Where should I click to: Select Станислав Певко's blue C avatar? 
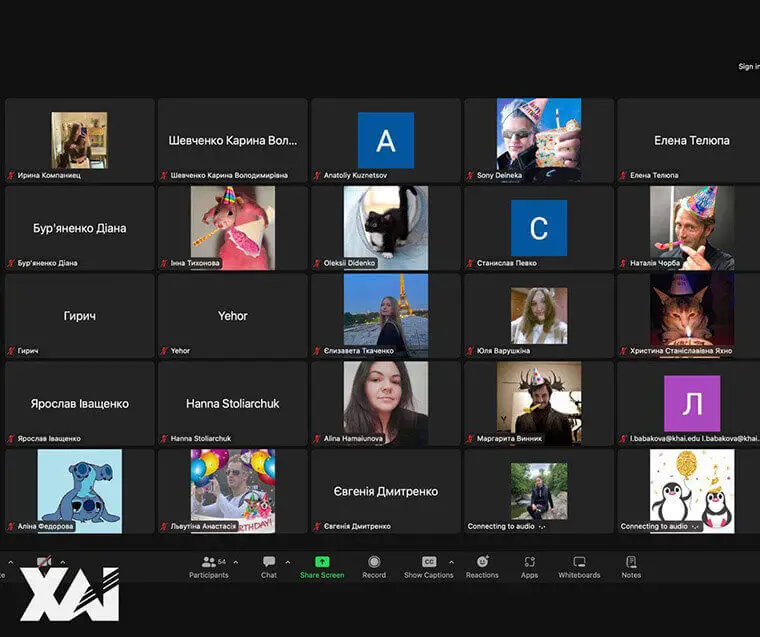pyautogui.click(x=538, y=227)
